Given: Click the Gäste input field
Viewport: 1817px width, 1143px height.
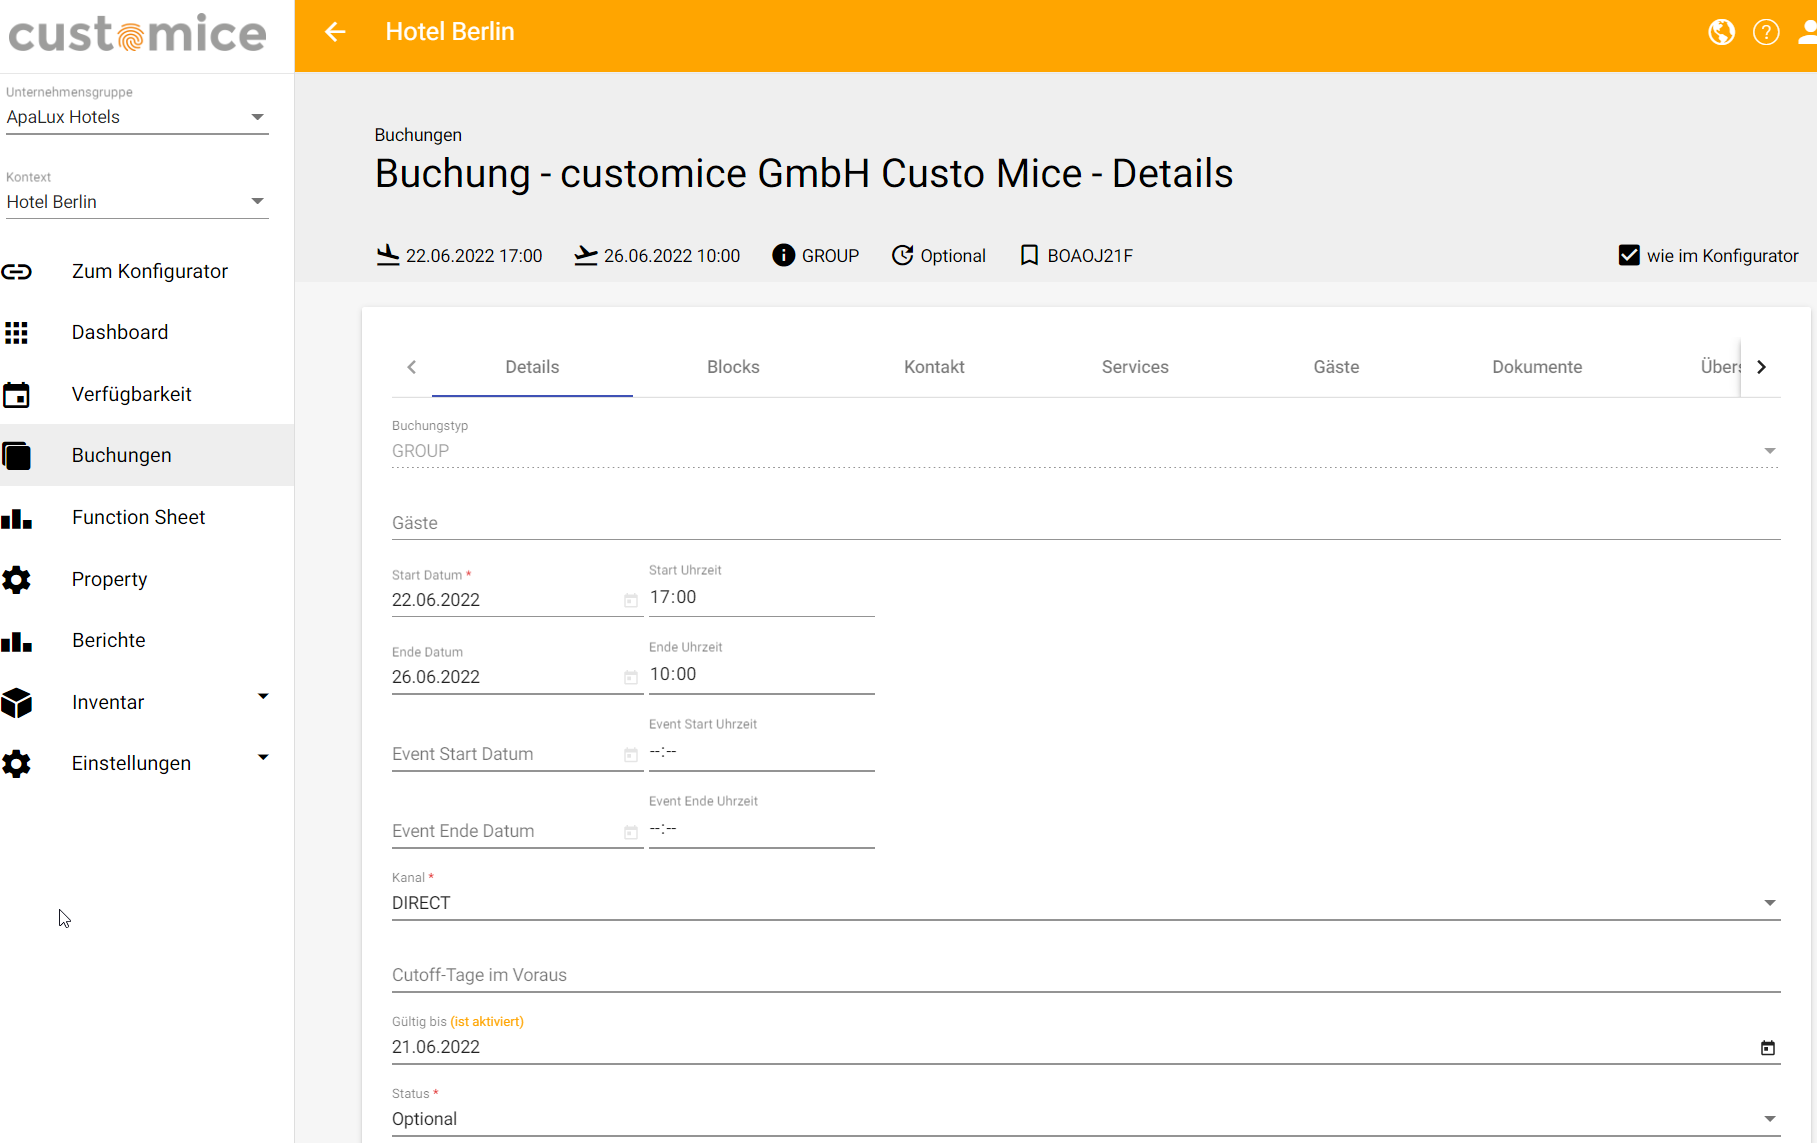Looking at the screenshot, I should tap(1086, 523).
